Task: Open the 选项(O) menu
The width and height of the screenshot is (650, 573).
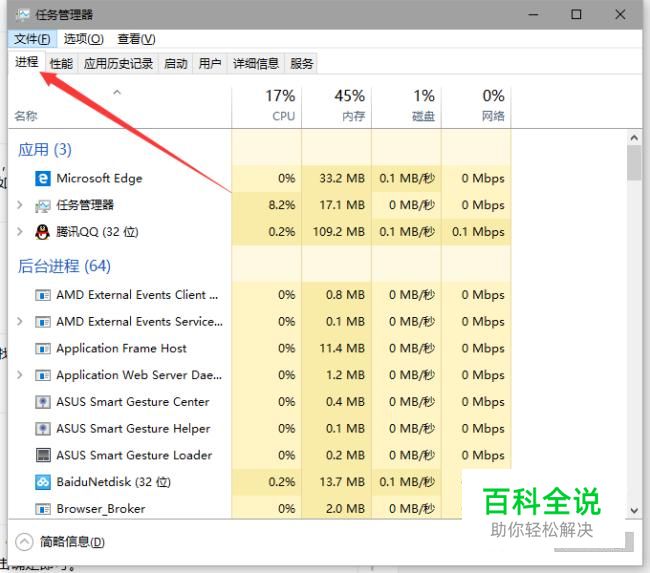Action: (83, 39)
